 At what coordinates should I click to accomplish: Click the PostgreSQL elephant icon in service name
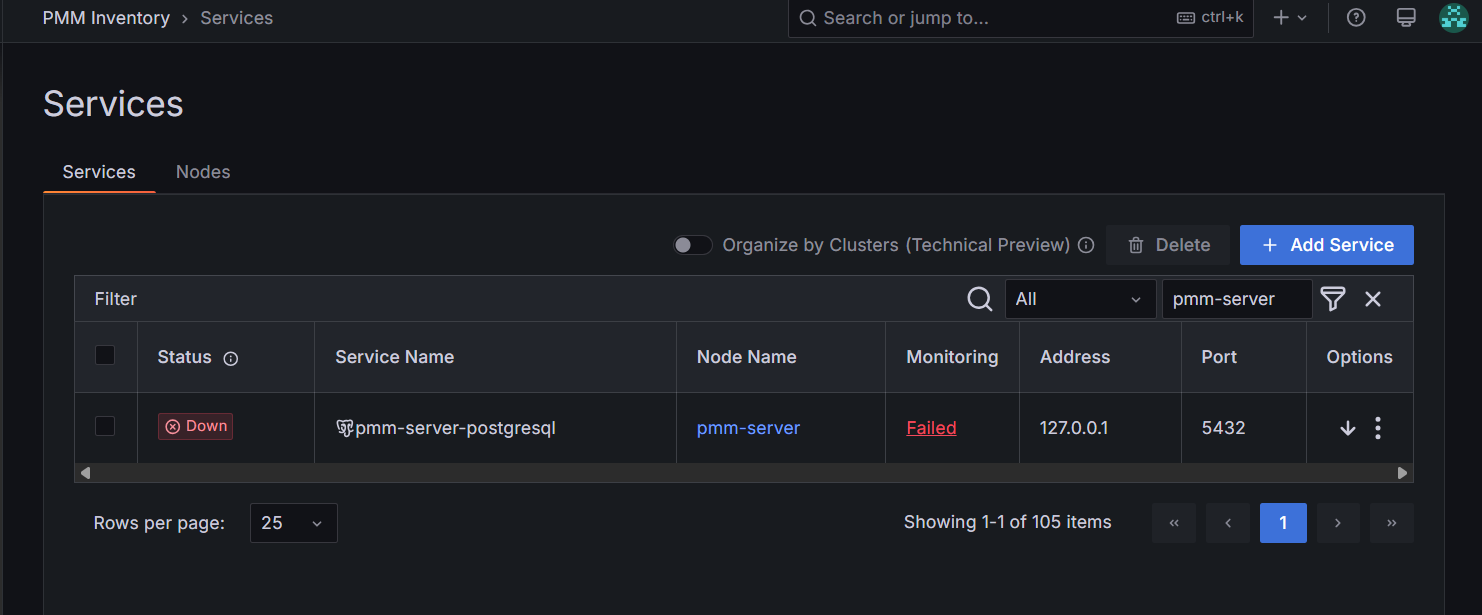[x=344, y=428]
